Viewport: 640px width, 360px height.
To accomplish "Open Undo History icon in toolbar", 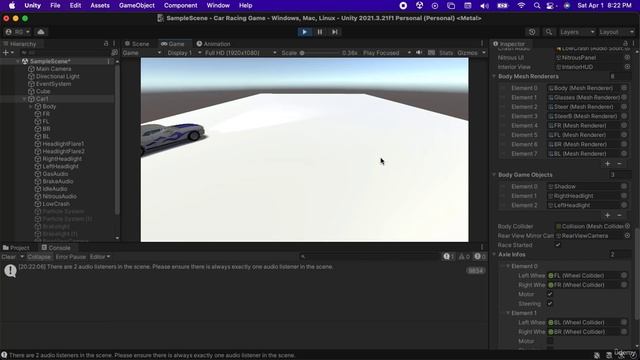I will click(532, 32).
